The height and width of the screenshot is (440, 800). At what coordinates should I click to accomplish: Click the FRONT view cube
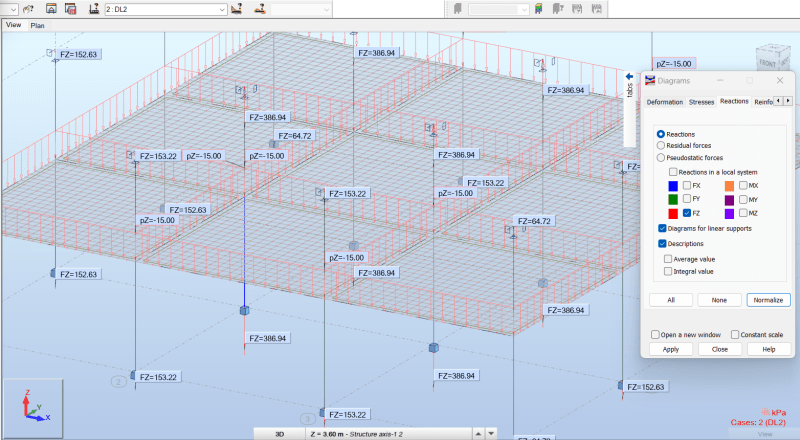click(771, 57)
